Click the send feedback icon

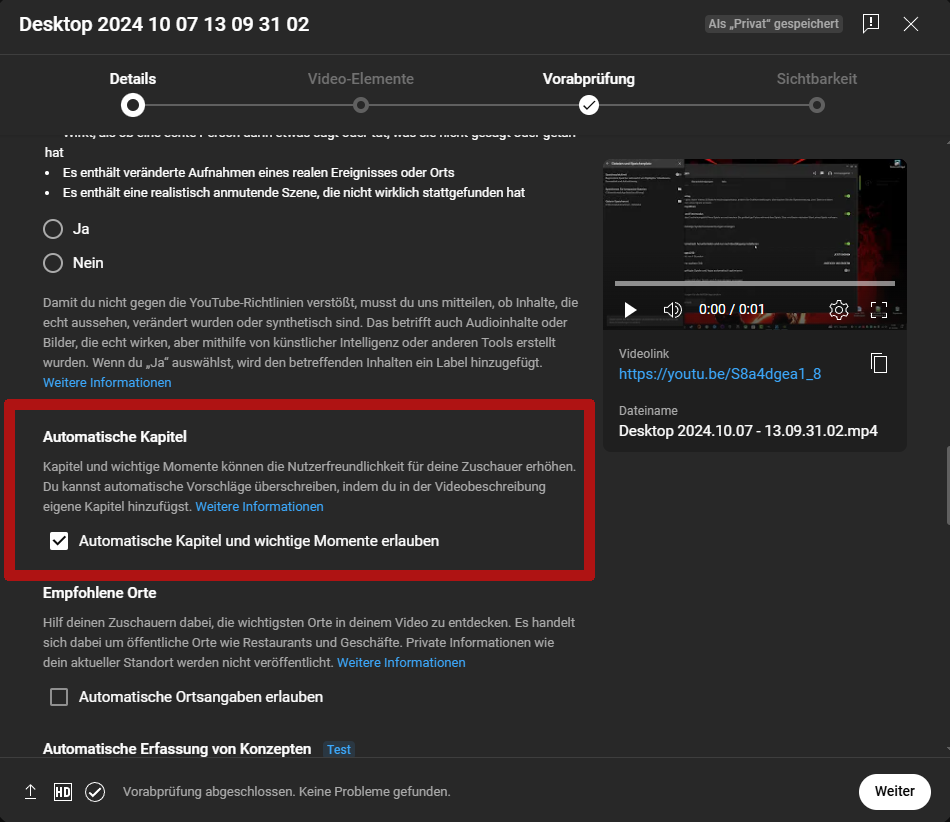(871, 24)
